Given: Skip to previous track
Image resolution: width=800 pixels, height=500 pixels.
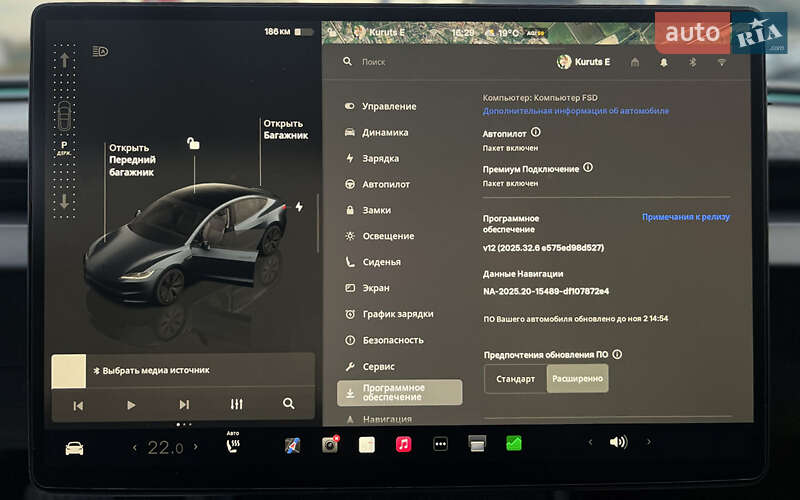Looking at the screenshot, I should pyautogui.click(x=78, y=406).
